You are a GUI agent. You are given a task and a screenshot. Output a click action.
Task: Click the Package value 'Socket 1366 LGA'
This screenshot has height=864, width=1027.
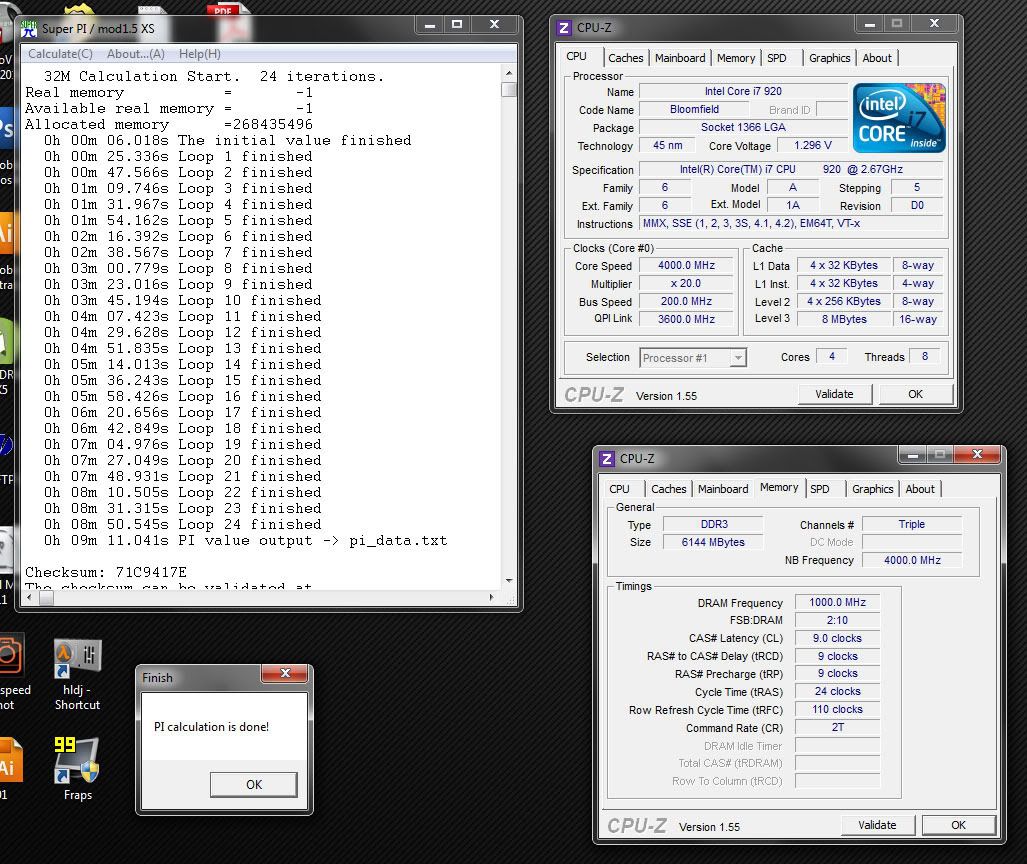click(743, 127)
